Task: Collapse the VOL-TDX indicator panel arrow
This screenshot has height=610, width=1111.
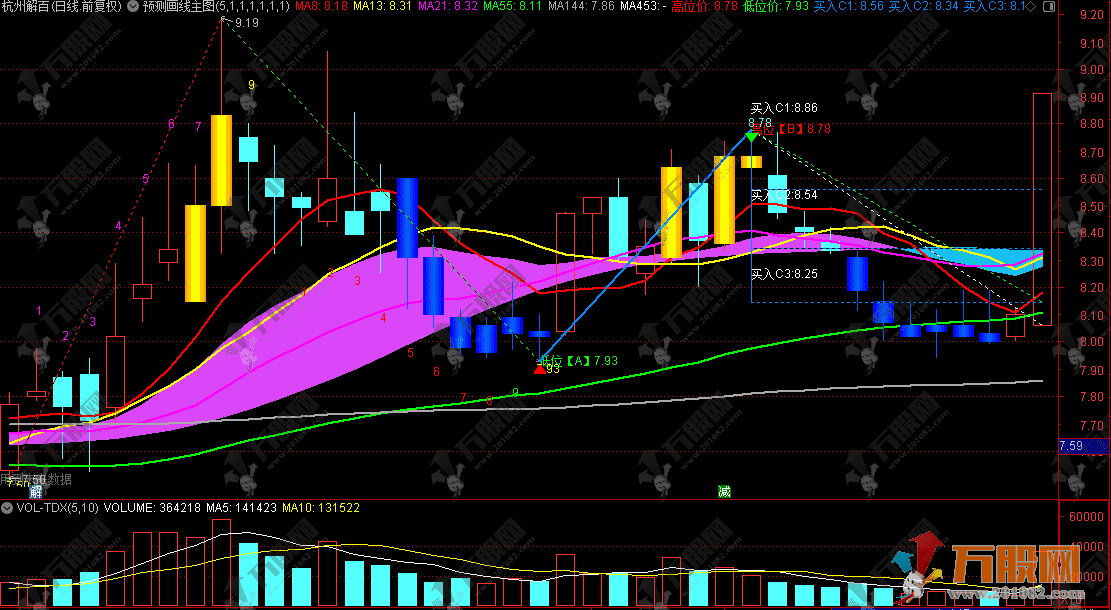Action: coord(8,508)
